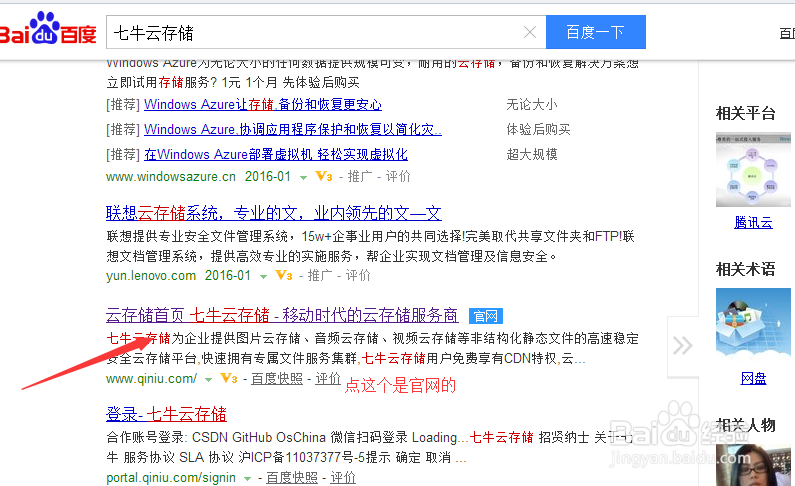Click V3 badge on yun.lenovo.com result
795x486 pixels.
(284, 275)
